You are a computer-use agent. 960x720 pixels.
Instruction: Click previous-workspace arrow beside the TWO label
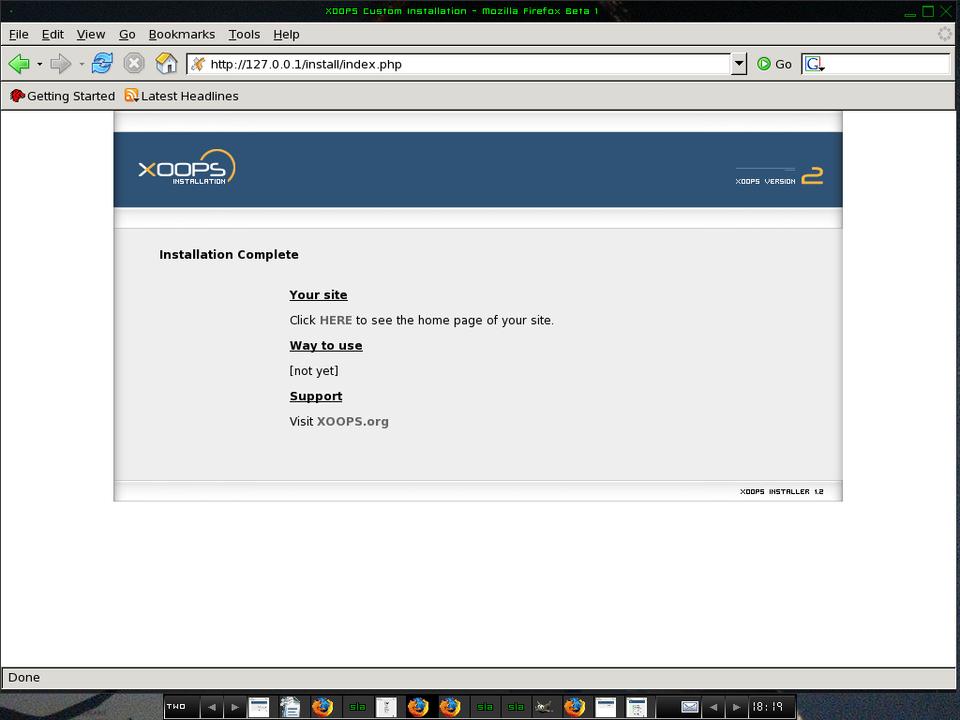coord(212,707)
